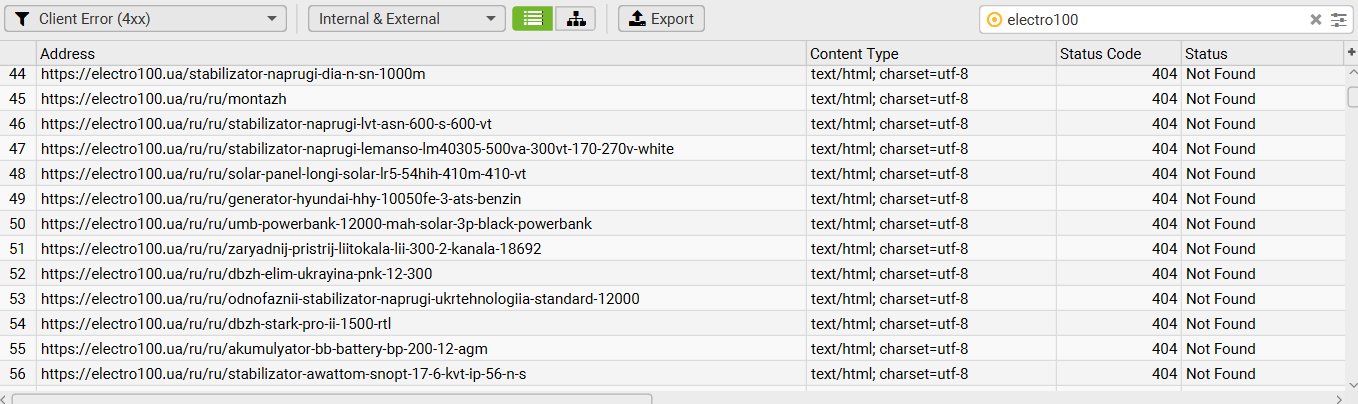Click the horizontal scrollbar at bottom
Image resolution: width=1358 pixels, height=404 pixels.
pos(332,399)
